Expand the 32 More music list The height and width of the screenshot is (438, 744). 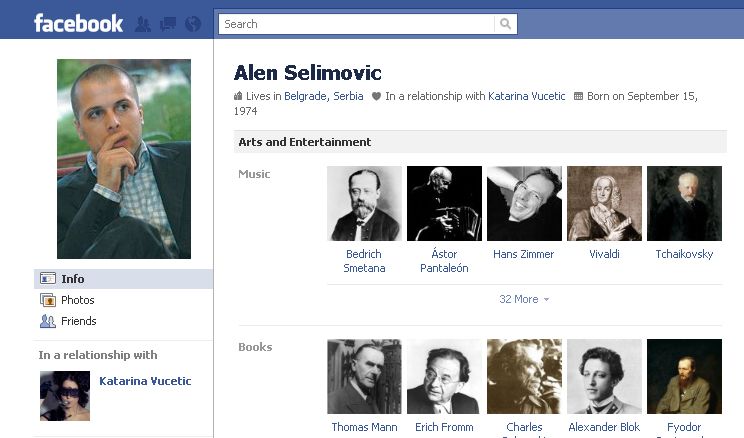[x=524, y=299]
